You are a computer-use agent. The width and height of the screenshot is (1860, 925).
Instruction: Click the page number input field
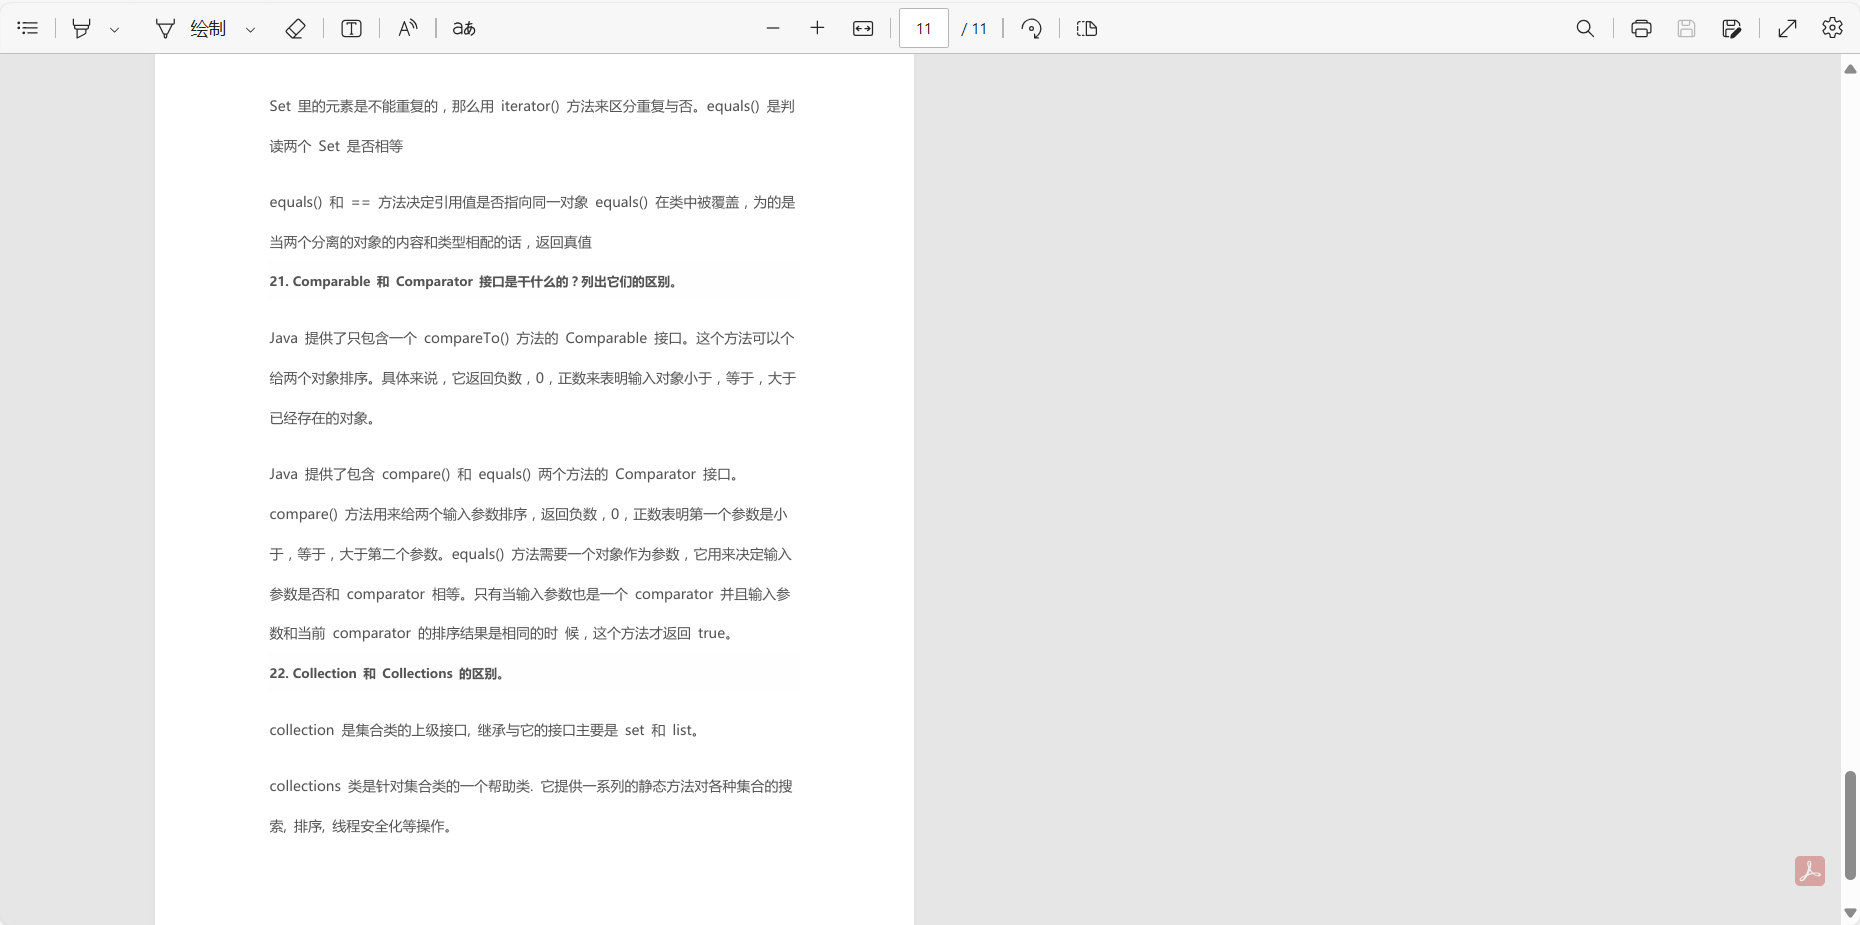point(924,28)
